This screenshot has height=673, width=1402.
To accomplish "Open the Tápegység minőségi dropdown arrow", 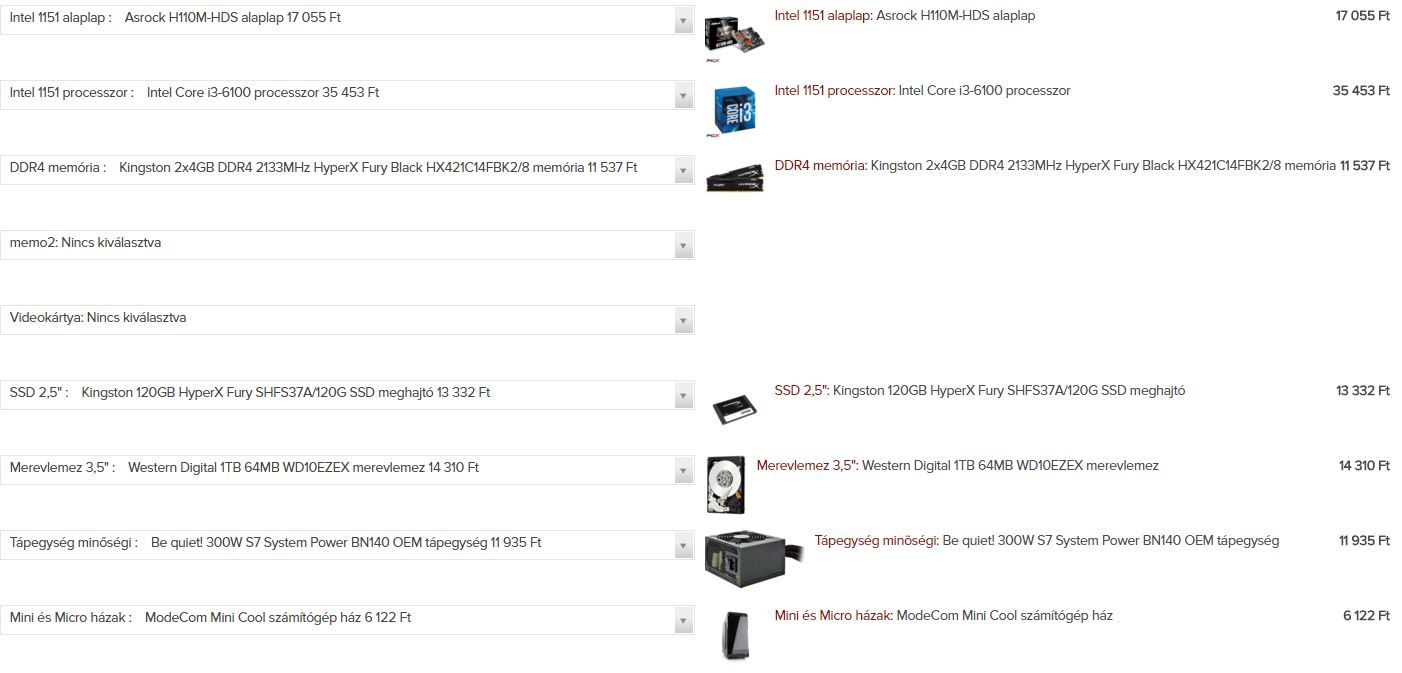I will pos(683,546).
